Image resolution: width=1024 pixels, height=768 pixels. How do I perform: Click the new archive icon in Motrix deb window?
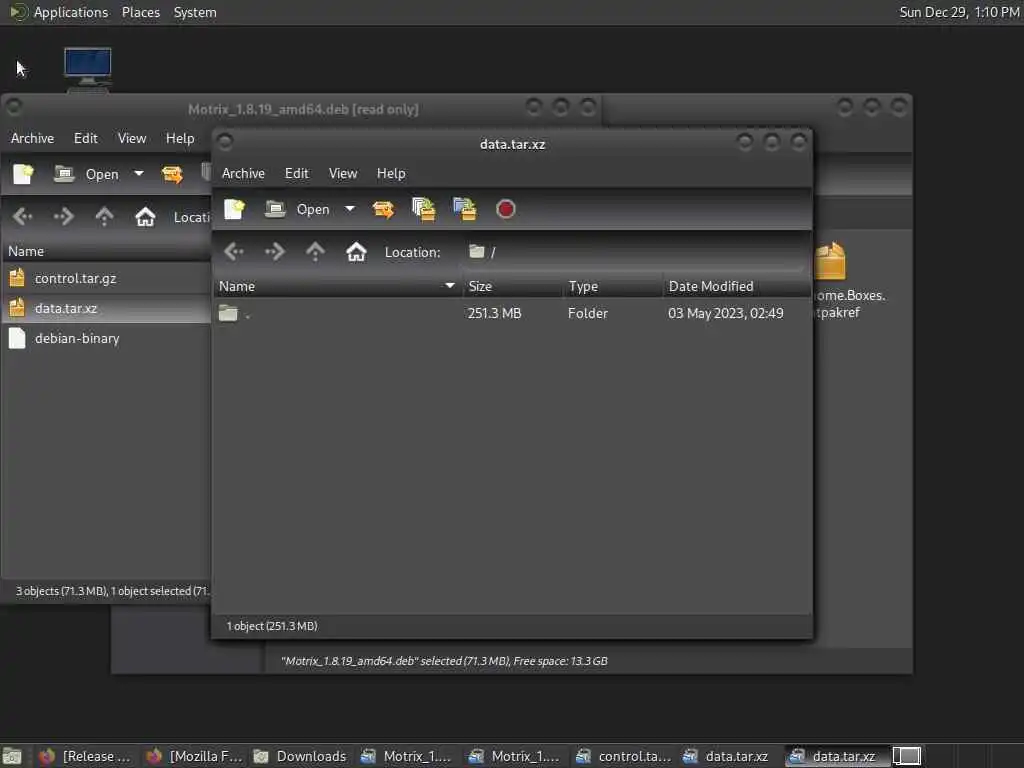pos(23,174)
